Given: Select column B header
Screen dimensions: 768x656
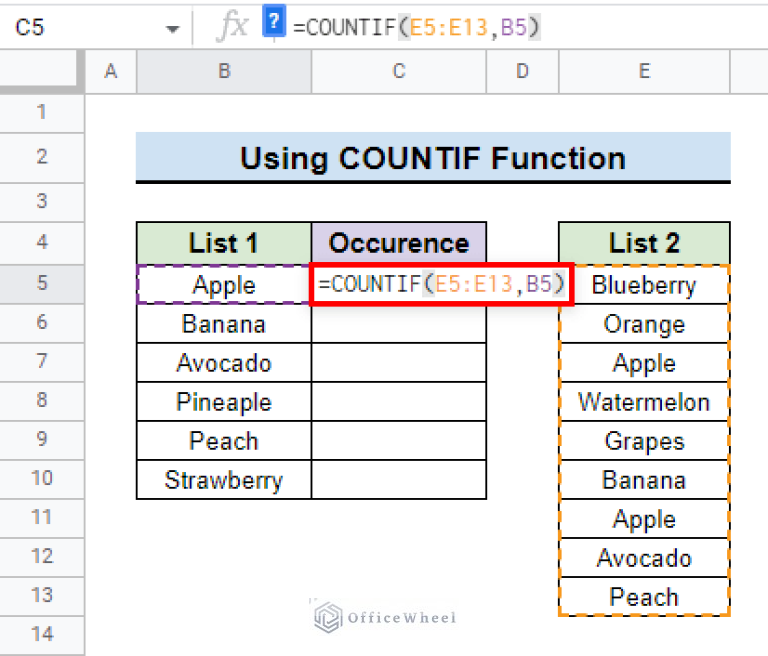Looking at the screenshot, I should 224,72.
